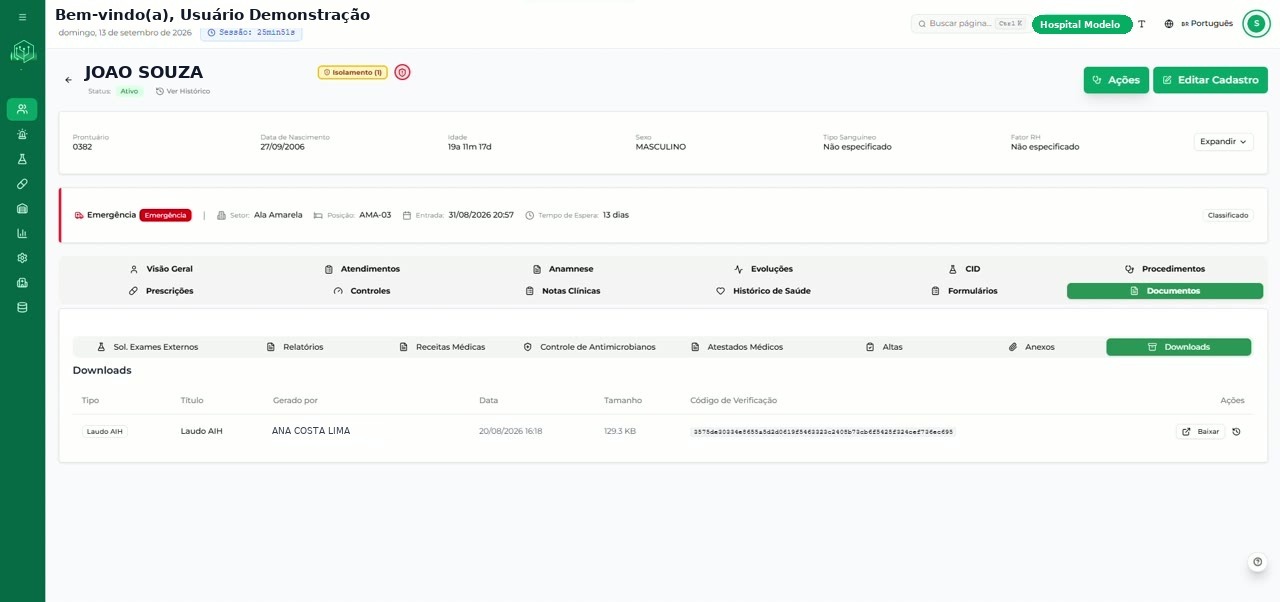
Task: Open the laboratory flask icon in sidebar
Action: (22, 159)
